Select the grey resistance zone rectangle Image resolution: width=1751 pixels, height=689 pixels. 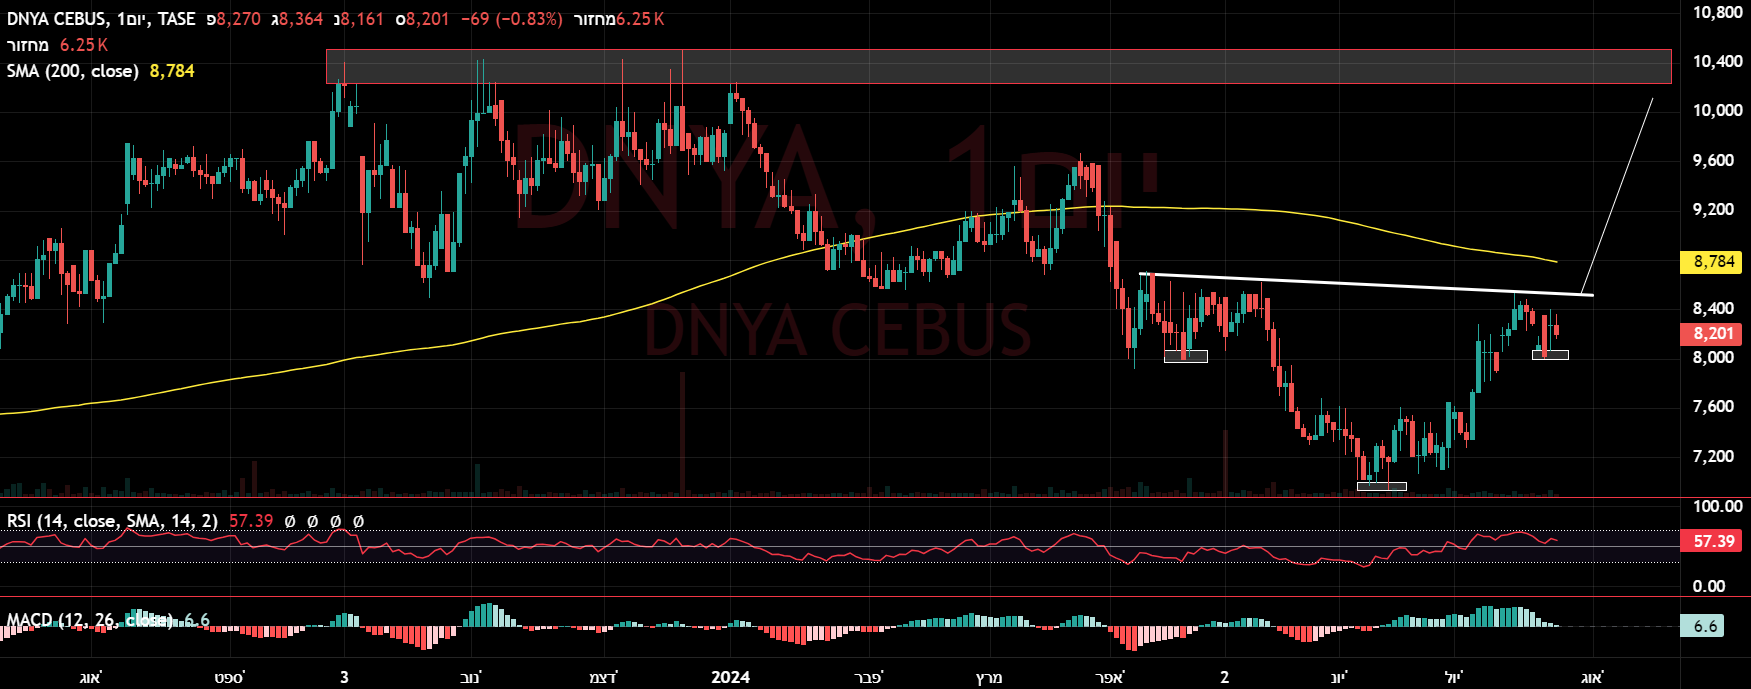point(998,66)
